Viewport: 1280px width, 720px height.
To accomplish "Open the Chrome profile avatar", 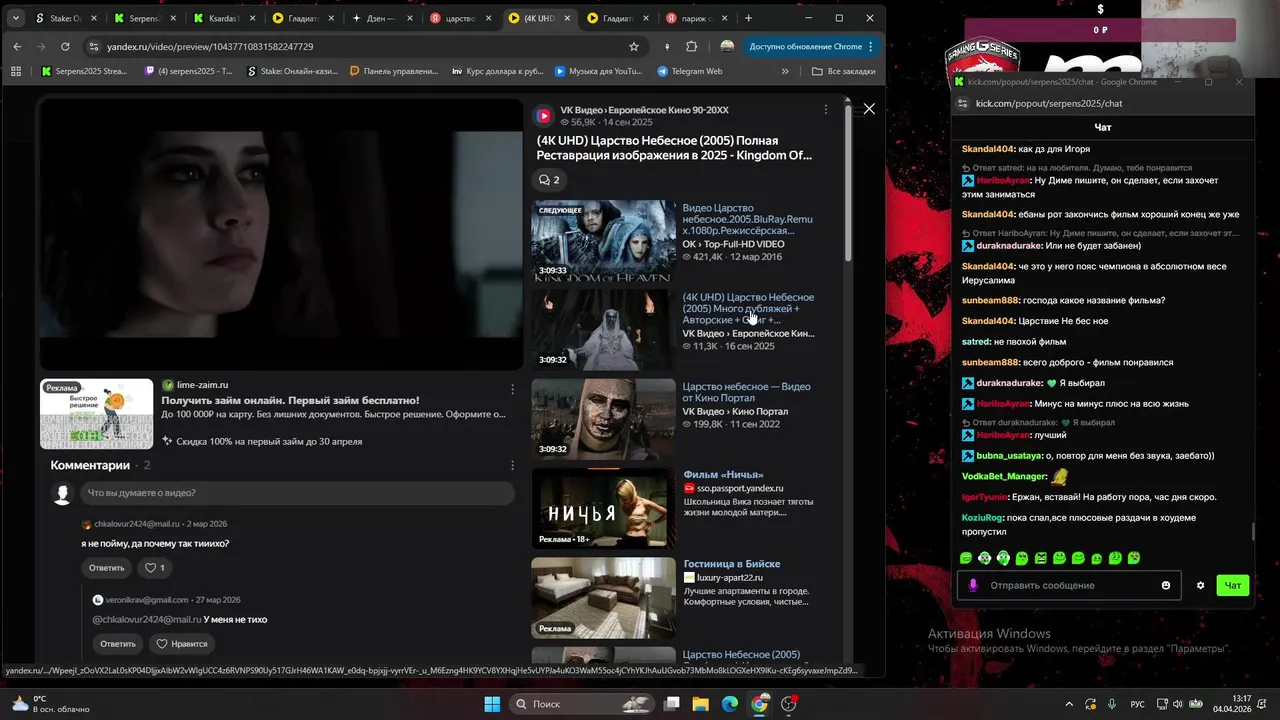I will 727,46.
